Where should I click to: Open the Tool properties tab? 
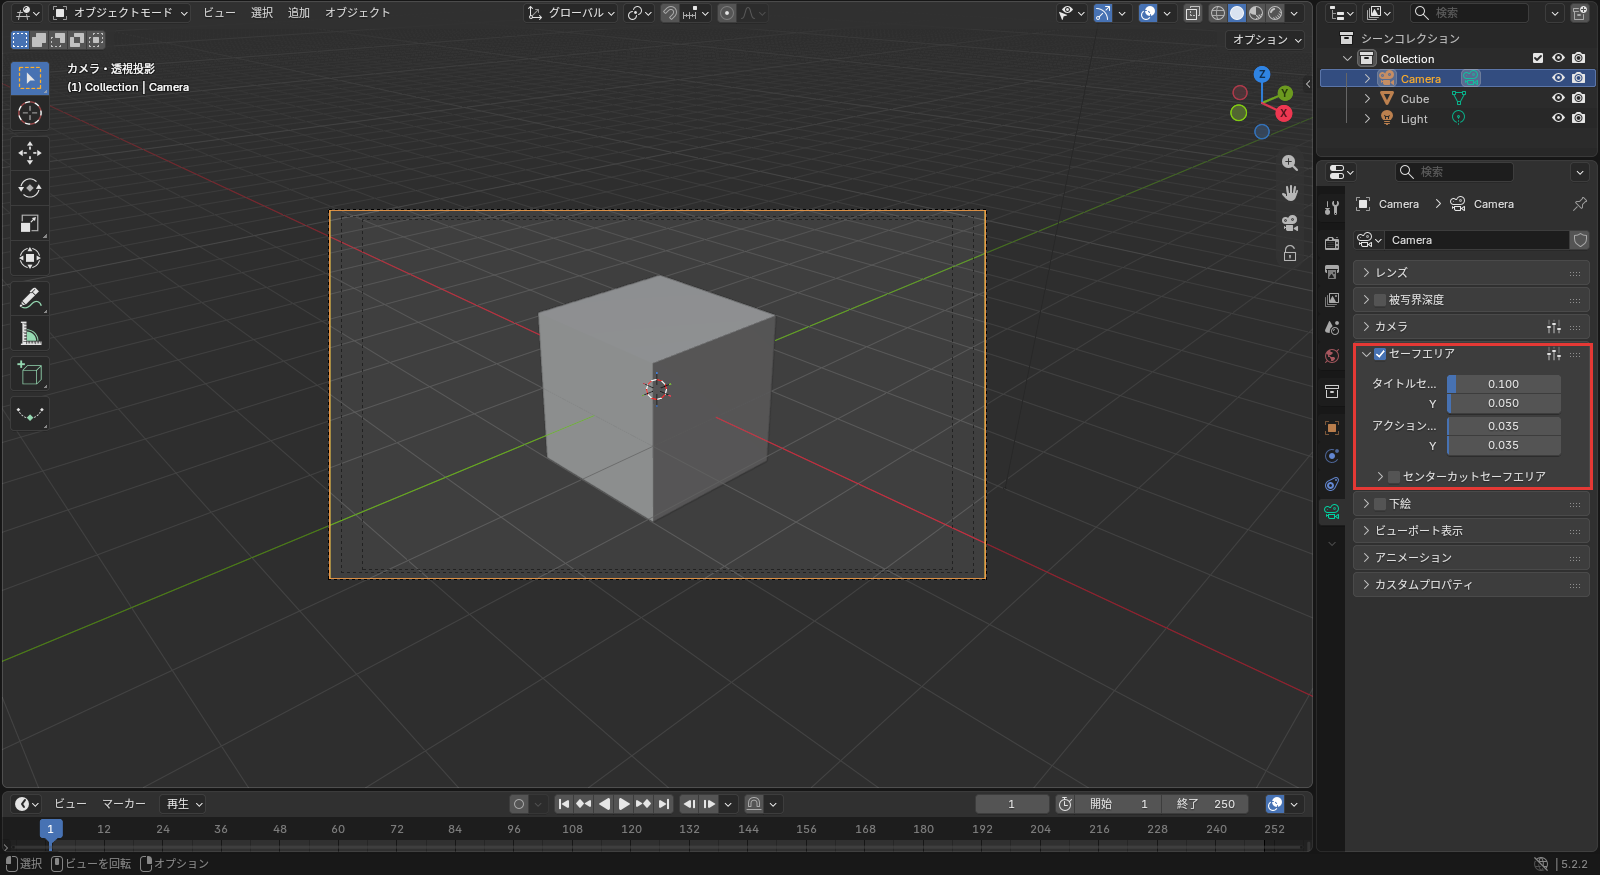[x=1332, y=208]
